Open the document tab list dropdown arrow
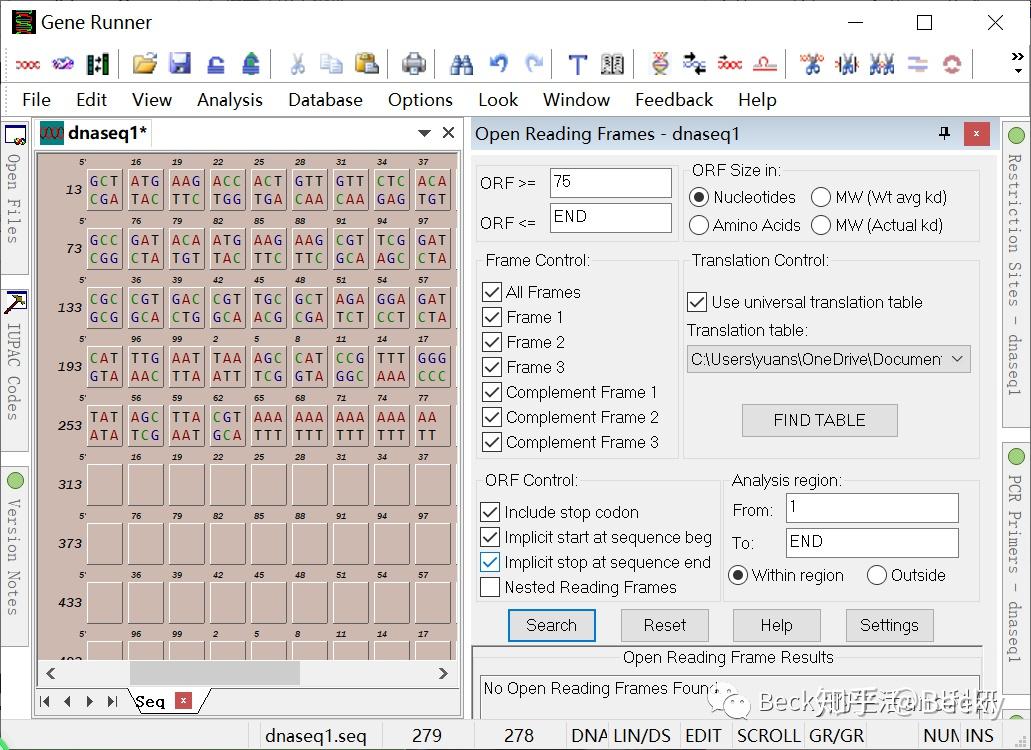The image size is (1031, 750). click(x=425, y=133)
